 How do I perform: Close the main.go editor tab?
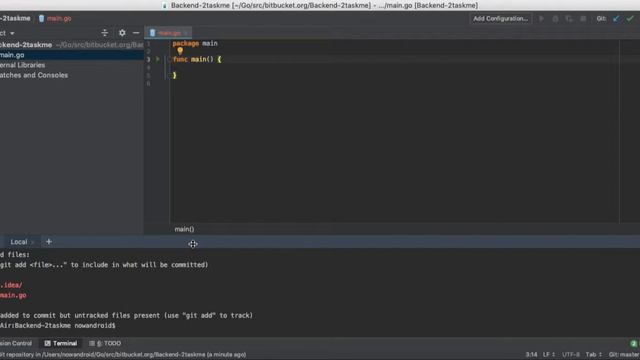pos(186,33)
